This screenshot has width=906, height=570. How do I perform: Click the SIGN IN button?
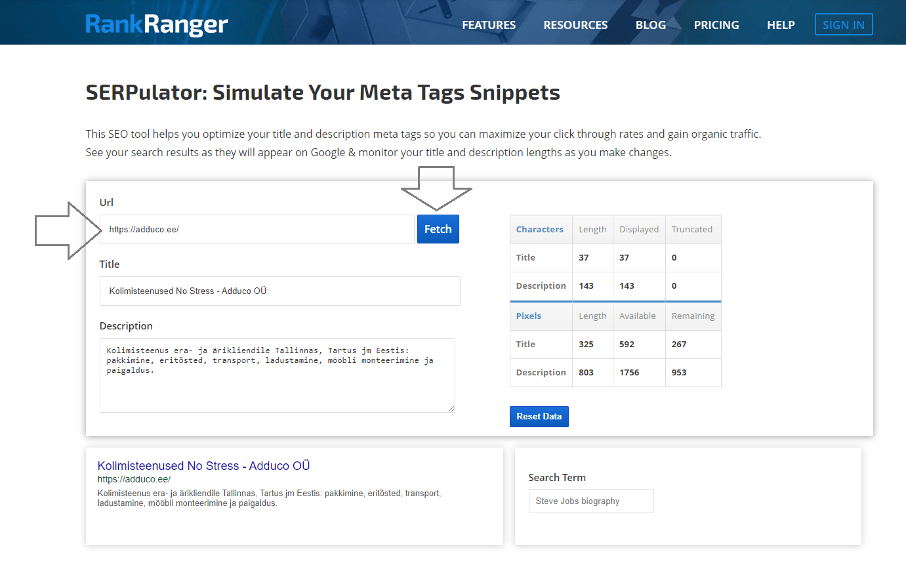tap(844, 25)
